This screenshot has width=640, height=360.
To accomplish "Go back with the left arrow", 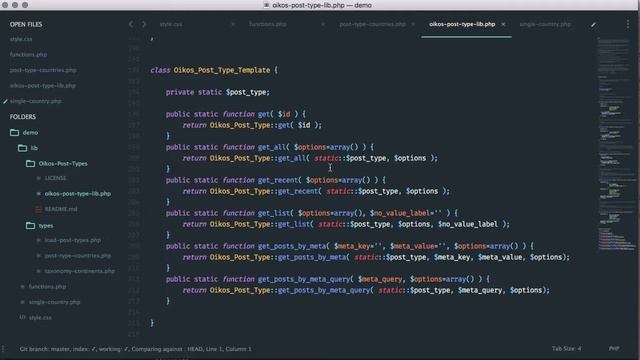I will coord(131,24).
